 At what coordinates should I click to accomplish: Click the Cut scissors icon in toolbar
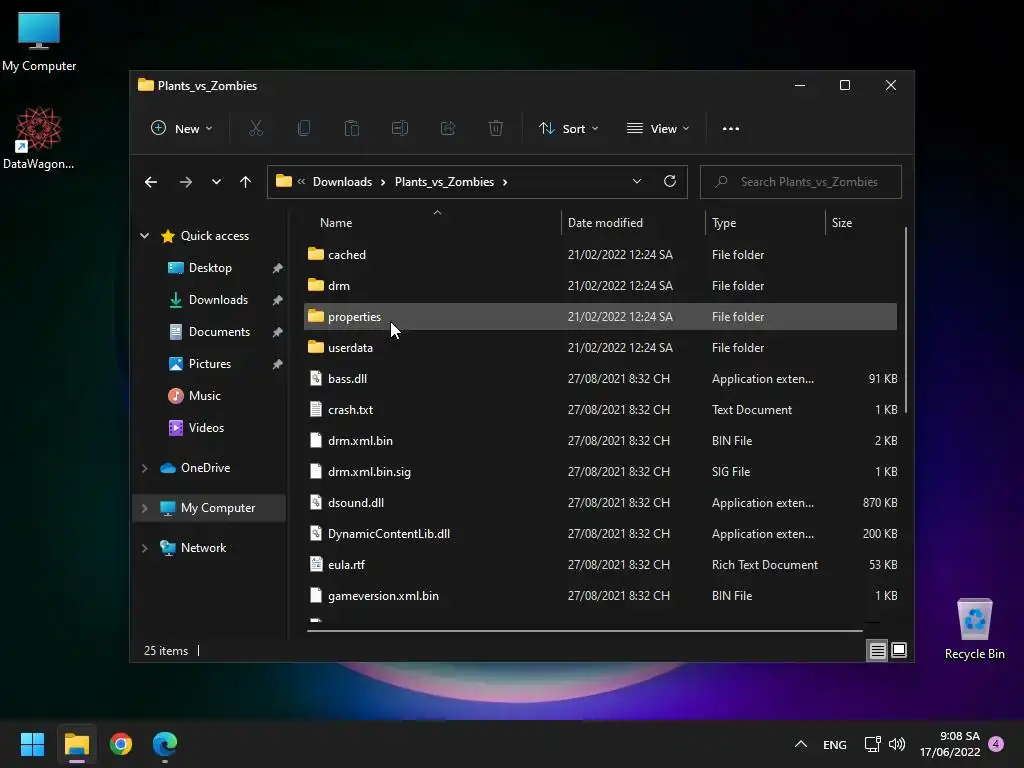pyautogui.click(x=255, y=129)
